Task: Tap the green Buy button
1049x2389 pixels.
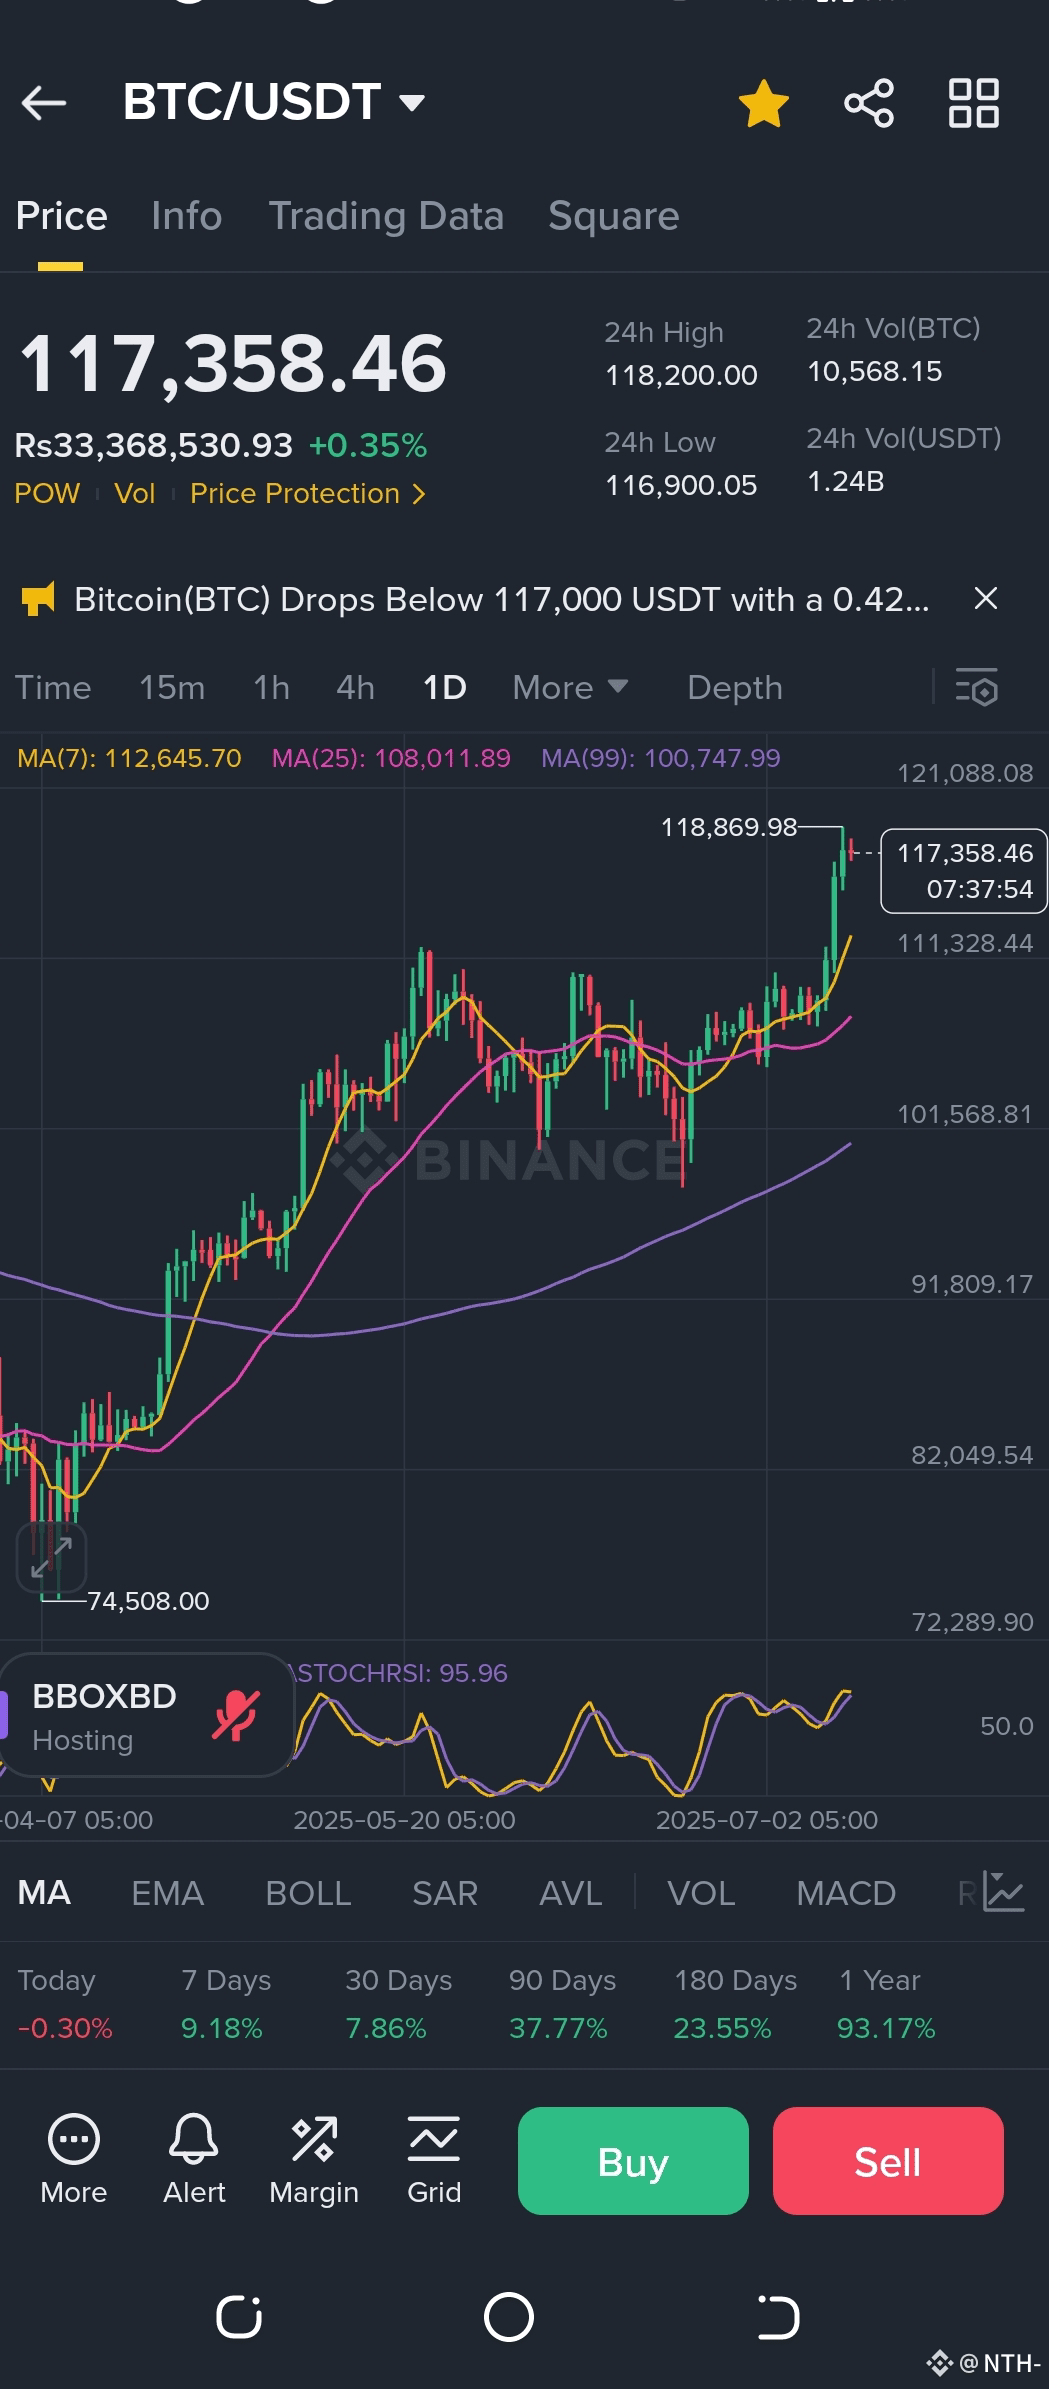Action: (x=633, y=2161)
